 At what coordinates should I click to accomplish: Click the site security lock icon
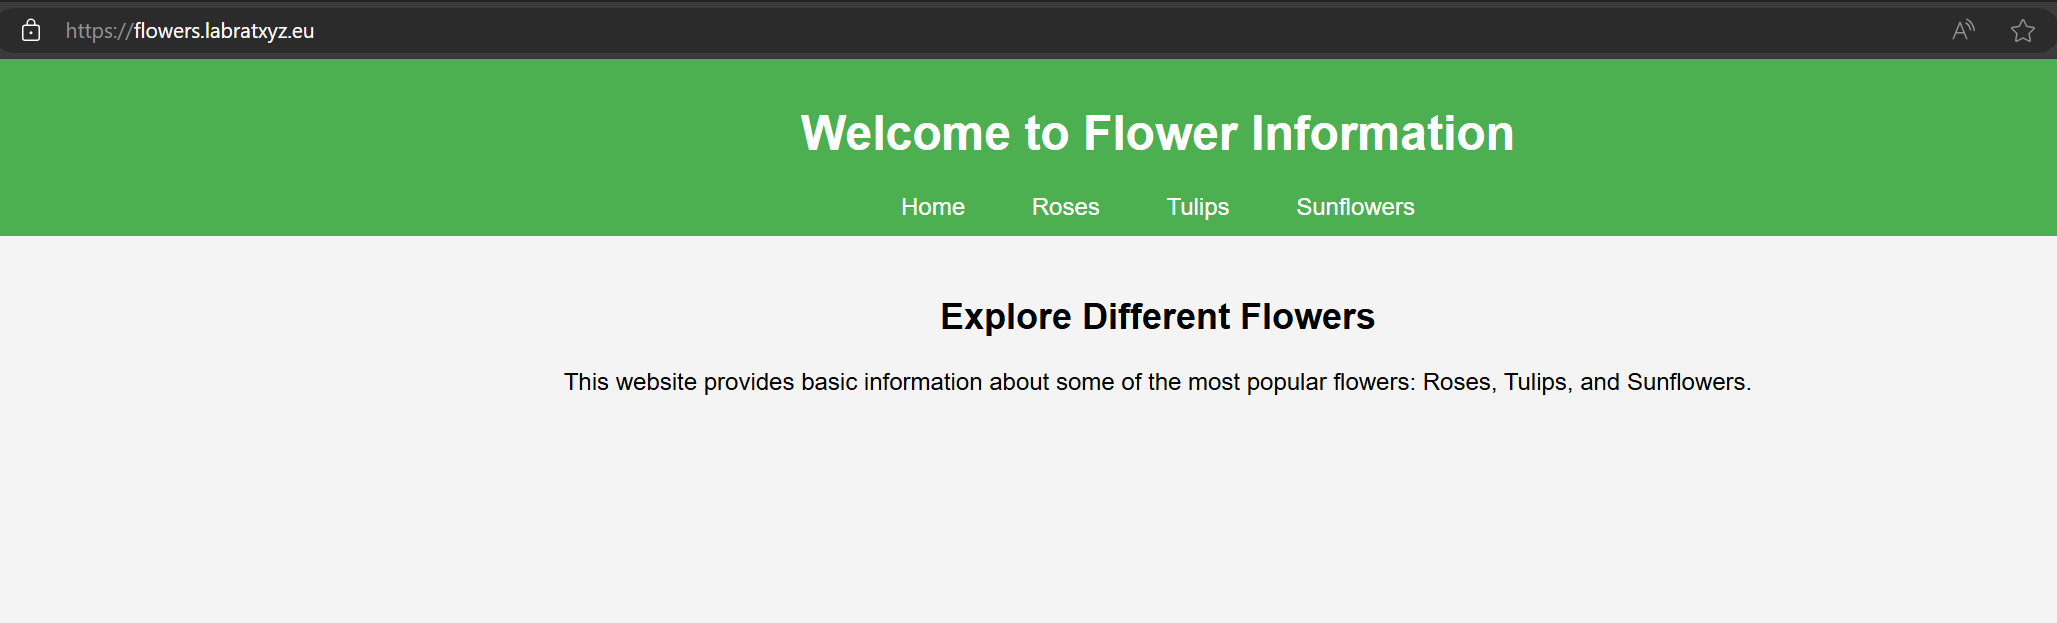(x=31, y=31)
